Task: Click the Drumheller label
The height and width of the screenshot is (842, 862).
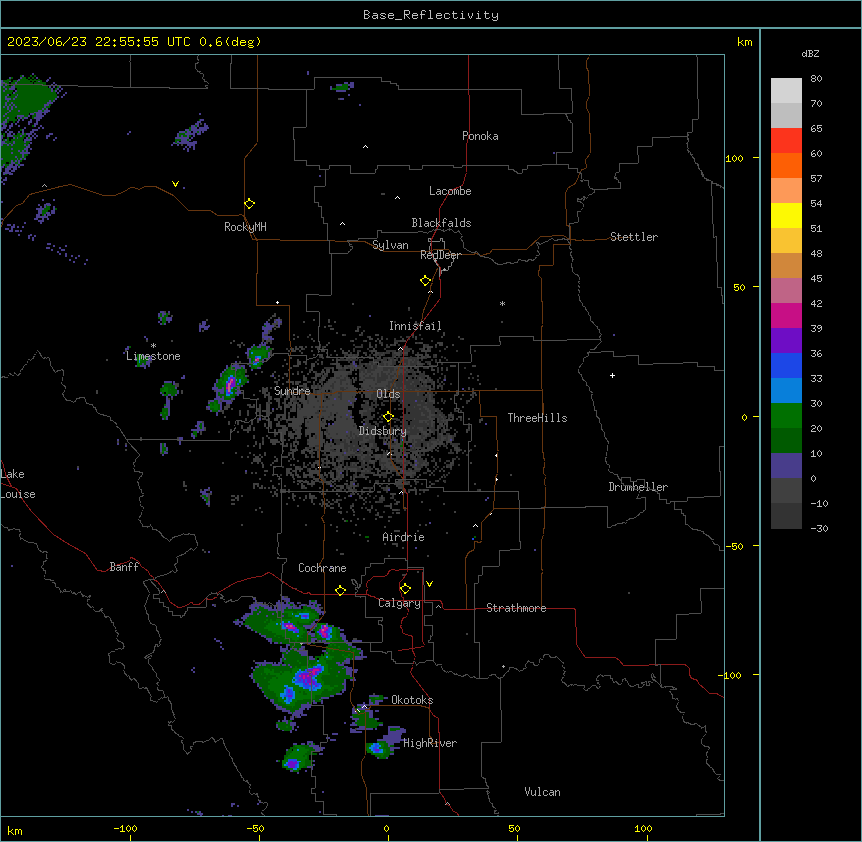Action: pos(638,487)
